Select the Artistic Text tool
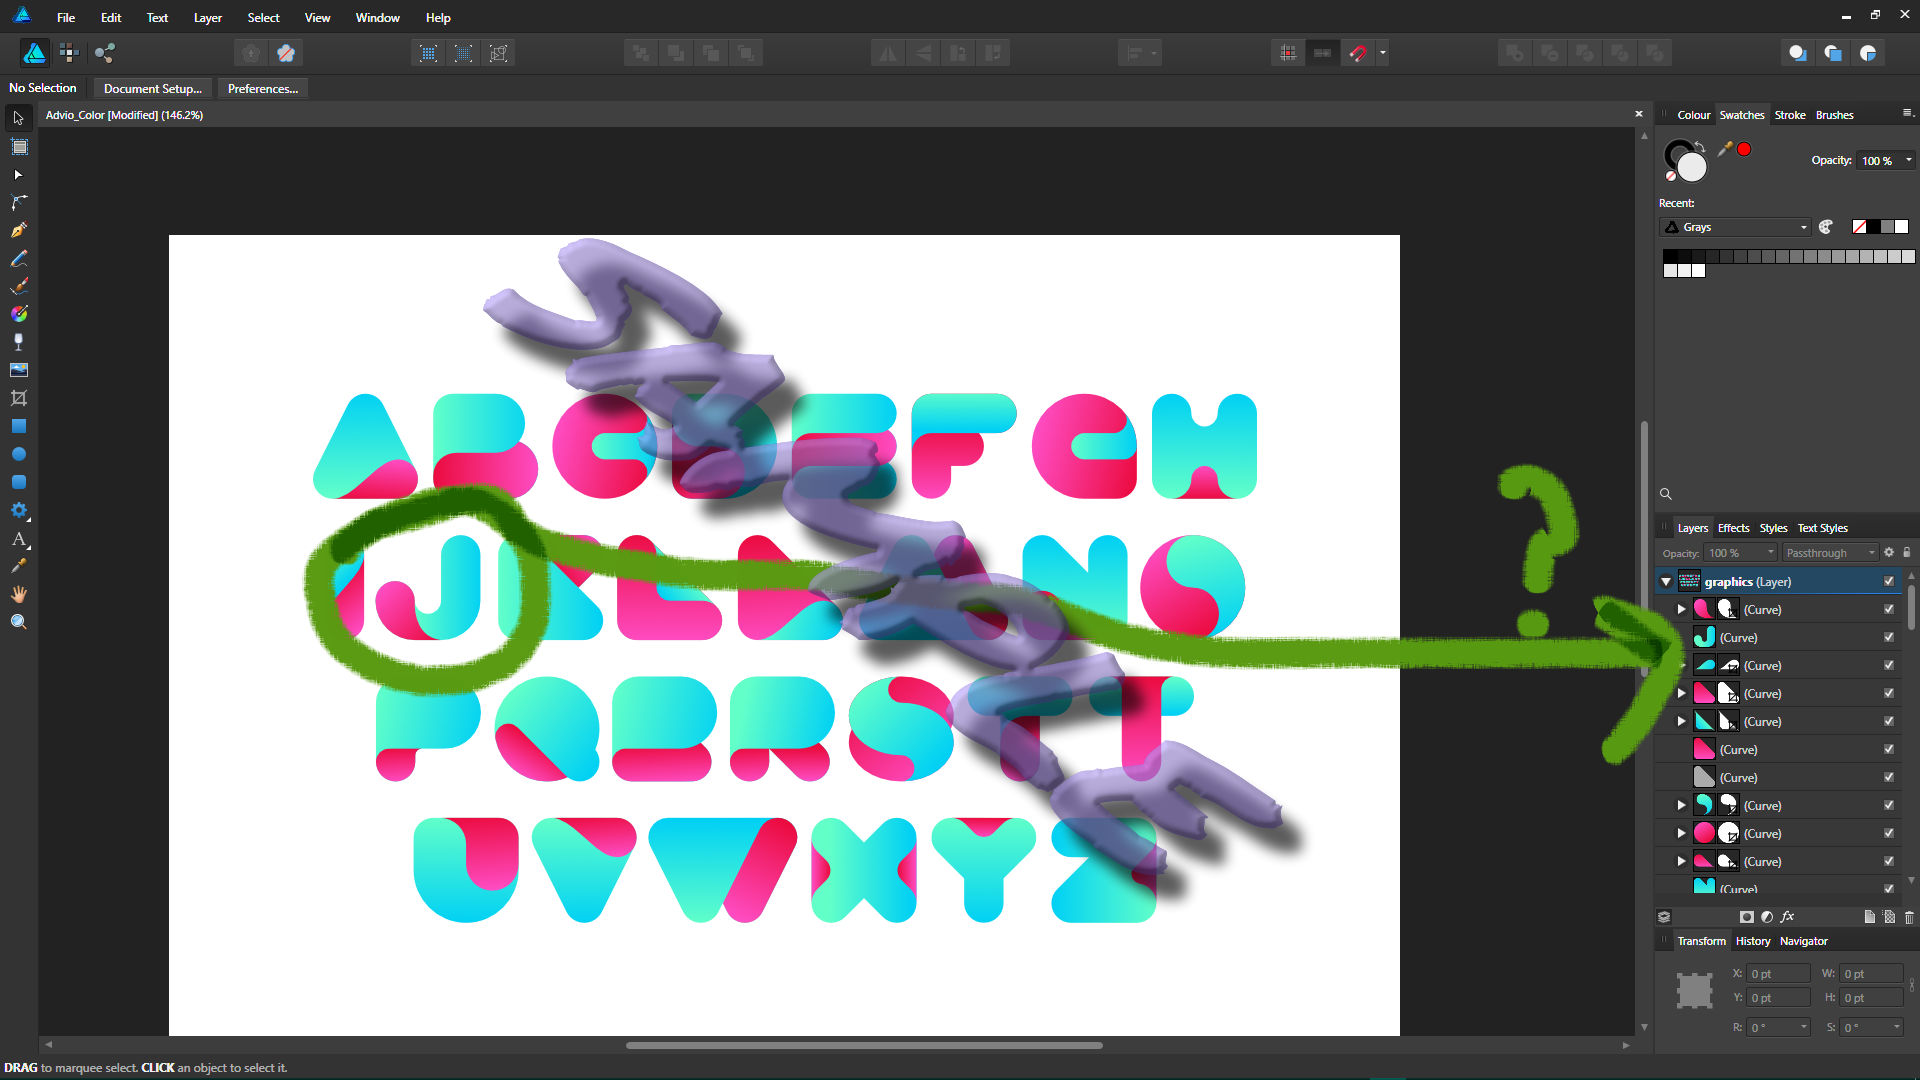The width and height of the screenshot is (1920, 1080). (x=18, y=539)
